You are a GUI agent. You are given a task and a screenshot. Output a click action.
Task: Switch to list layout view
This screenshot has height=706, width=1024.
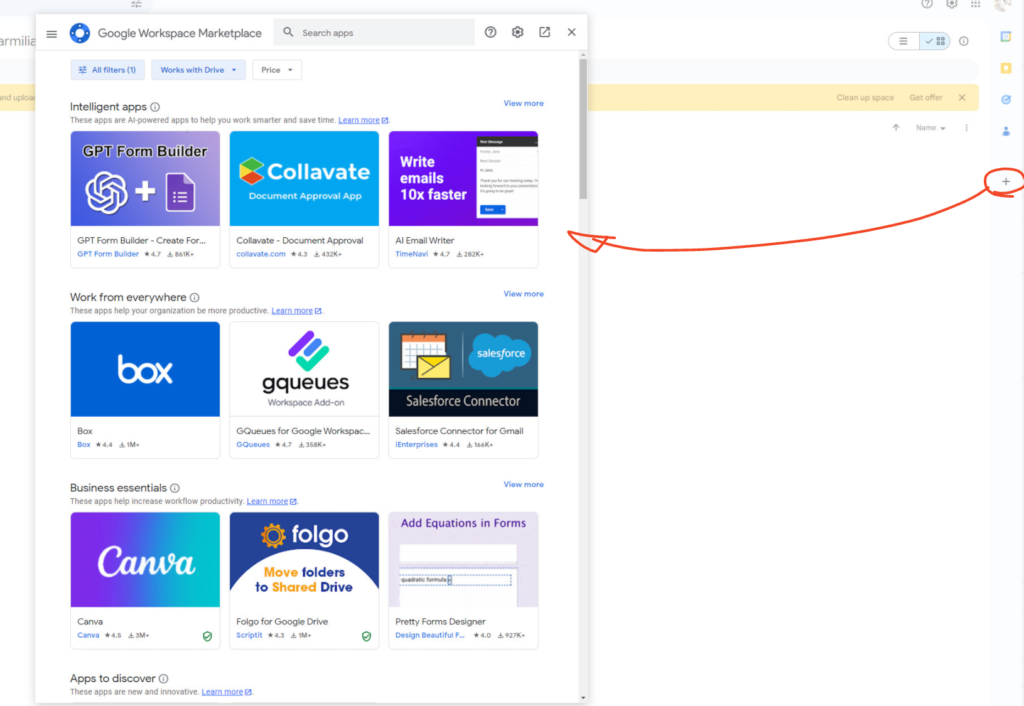904,41
